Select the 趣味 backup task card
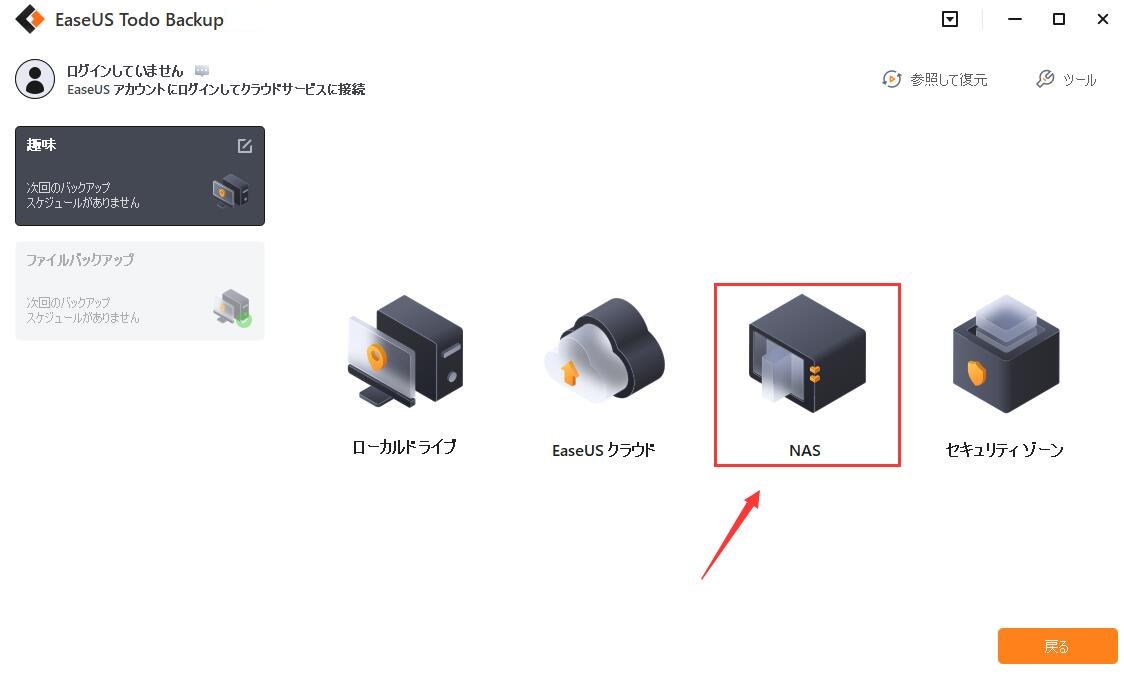This screenshot has width=1124, height=686. coord(140,176)
